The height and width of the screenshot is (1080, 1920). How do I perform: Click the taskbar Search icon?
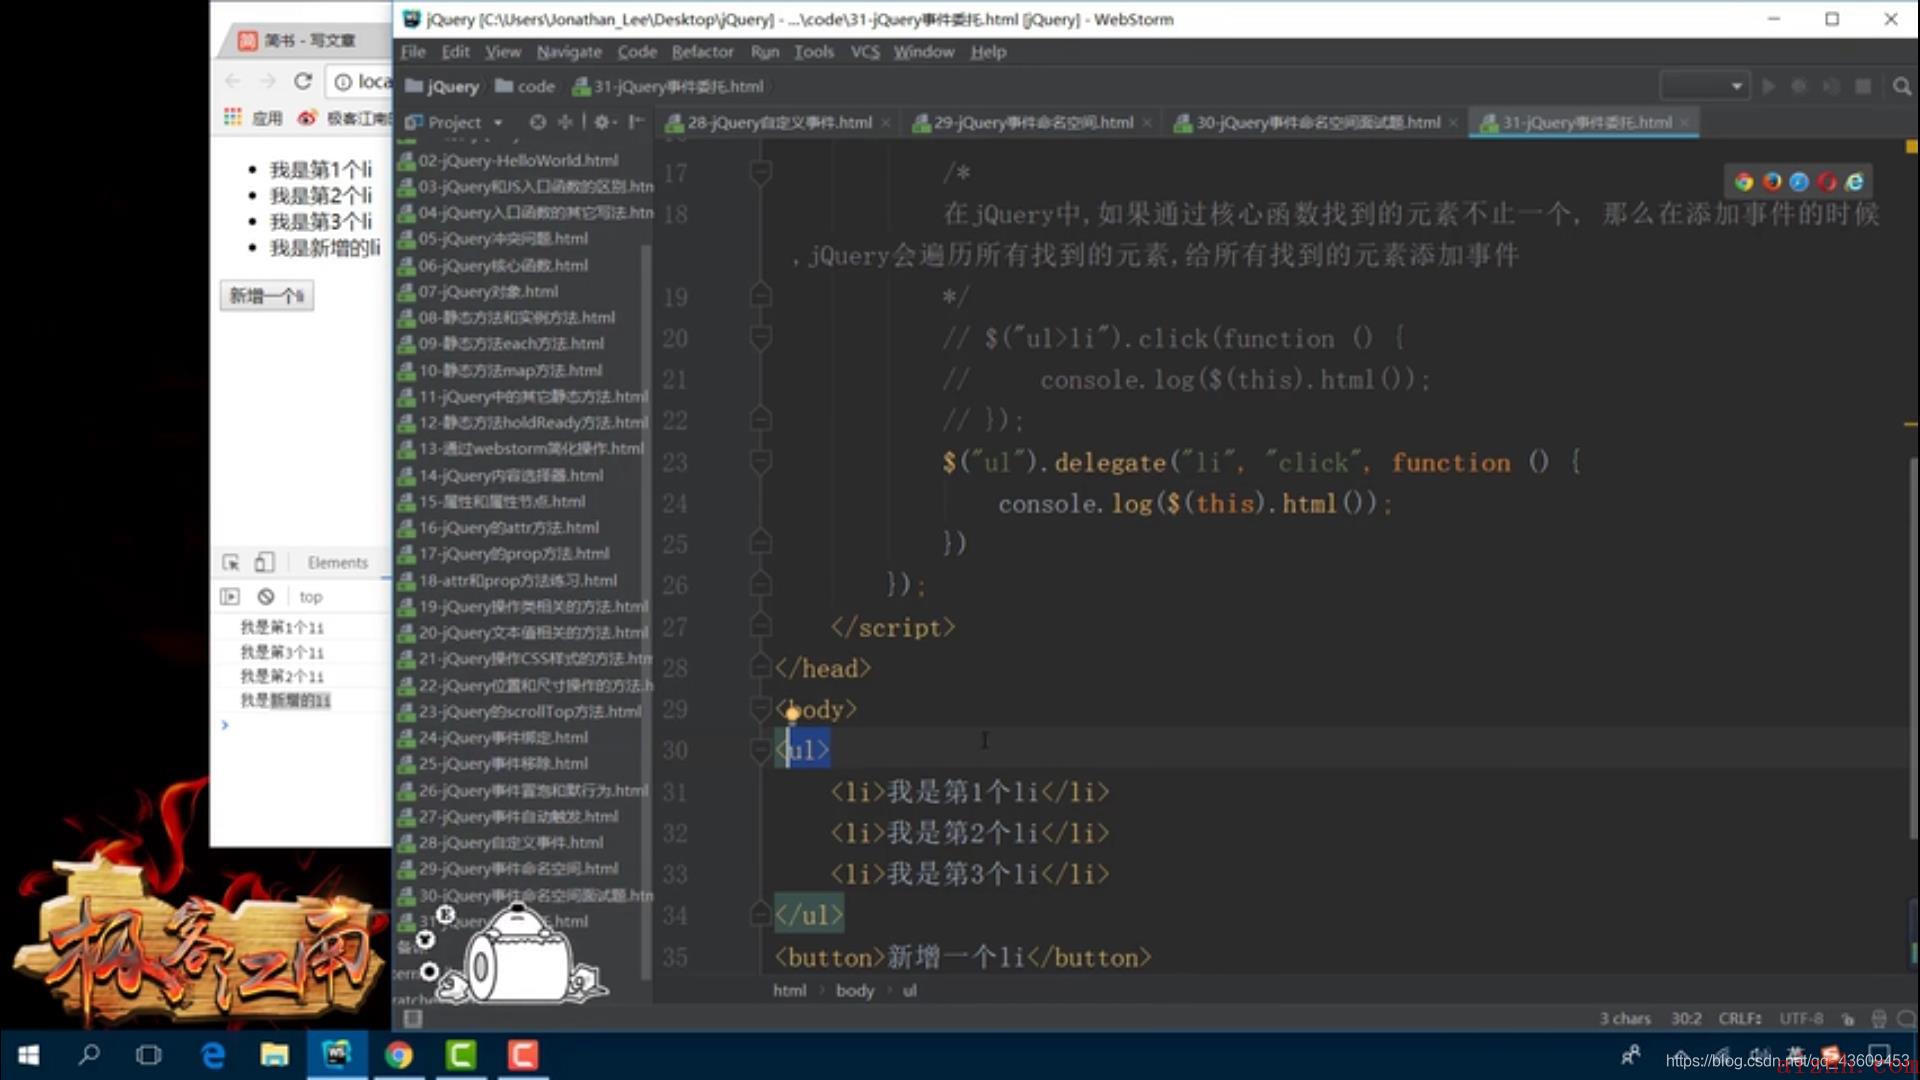pos(89,1055)
